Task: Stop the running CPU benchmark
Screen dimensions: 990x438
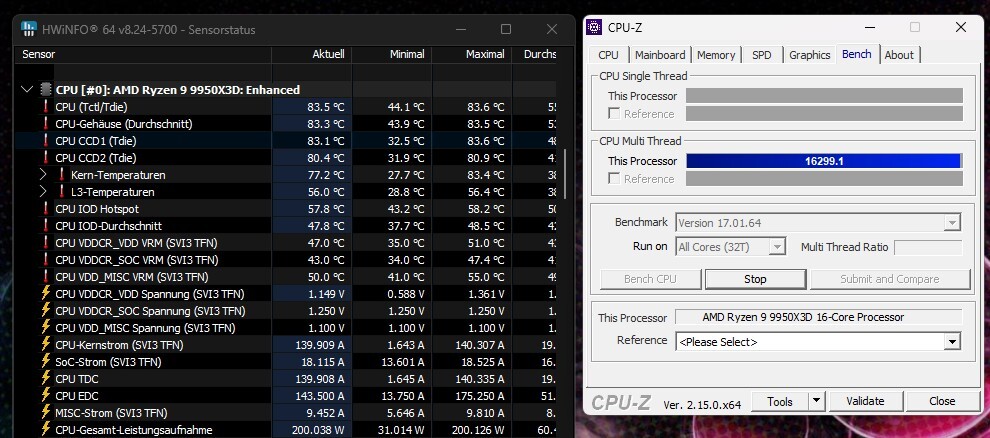Action: click(755, 279)
